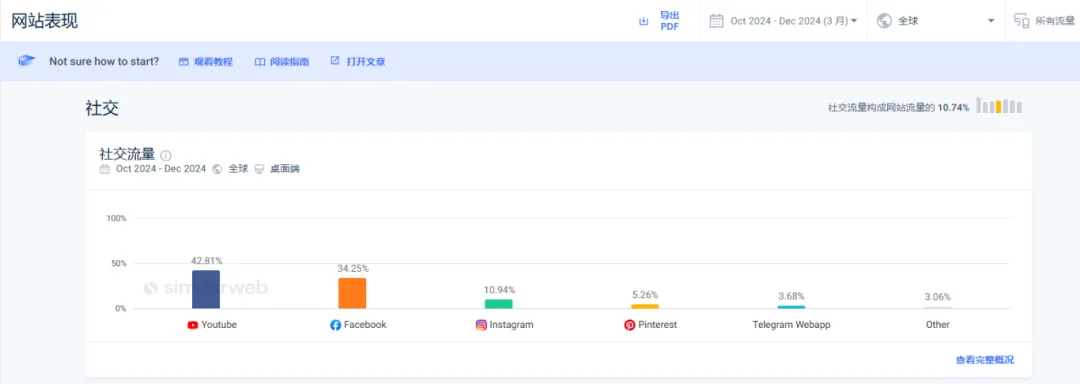Open the 打开文章 link
The height and width of the screenshot is (384, 1080).
[x=357, y=61]
